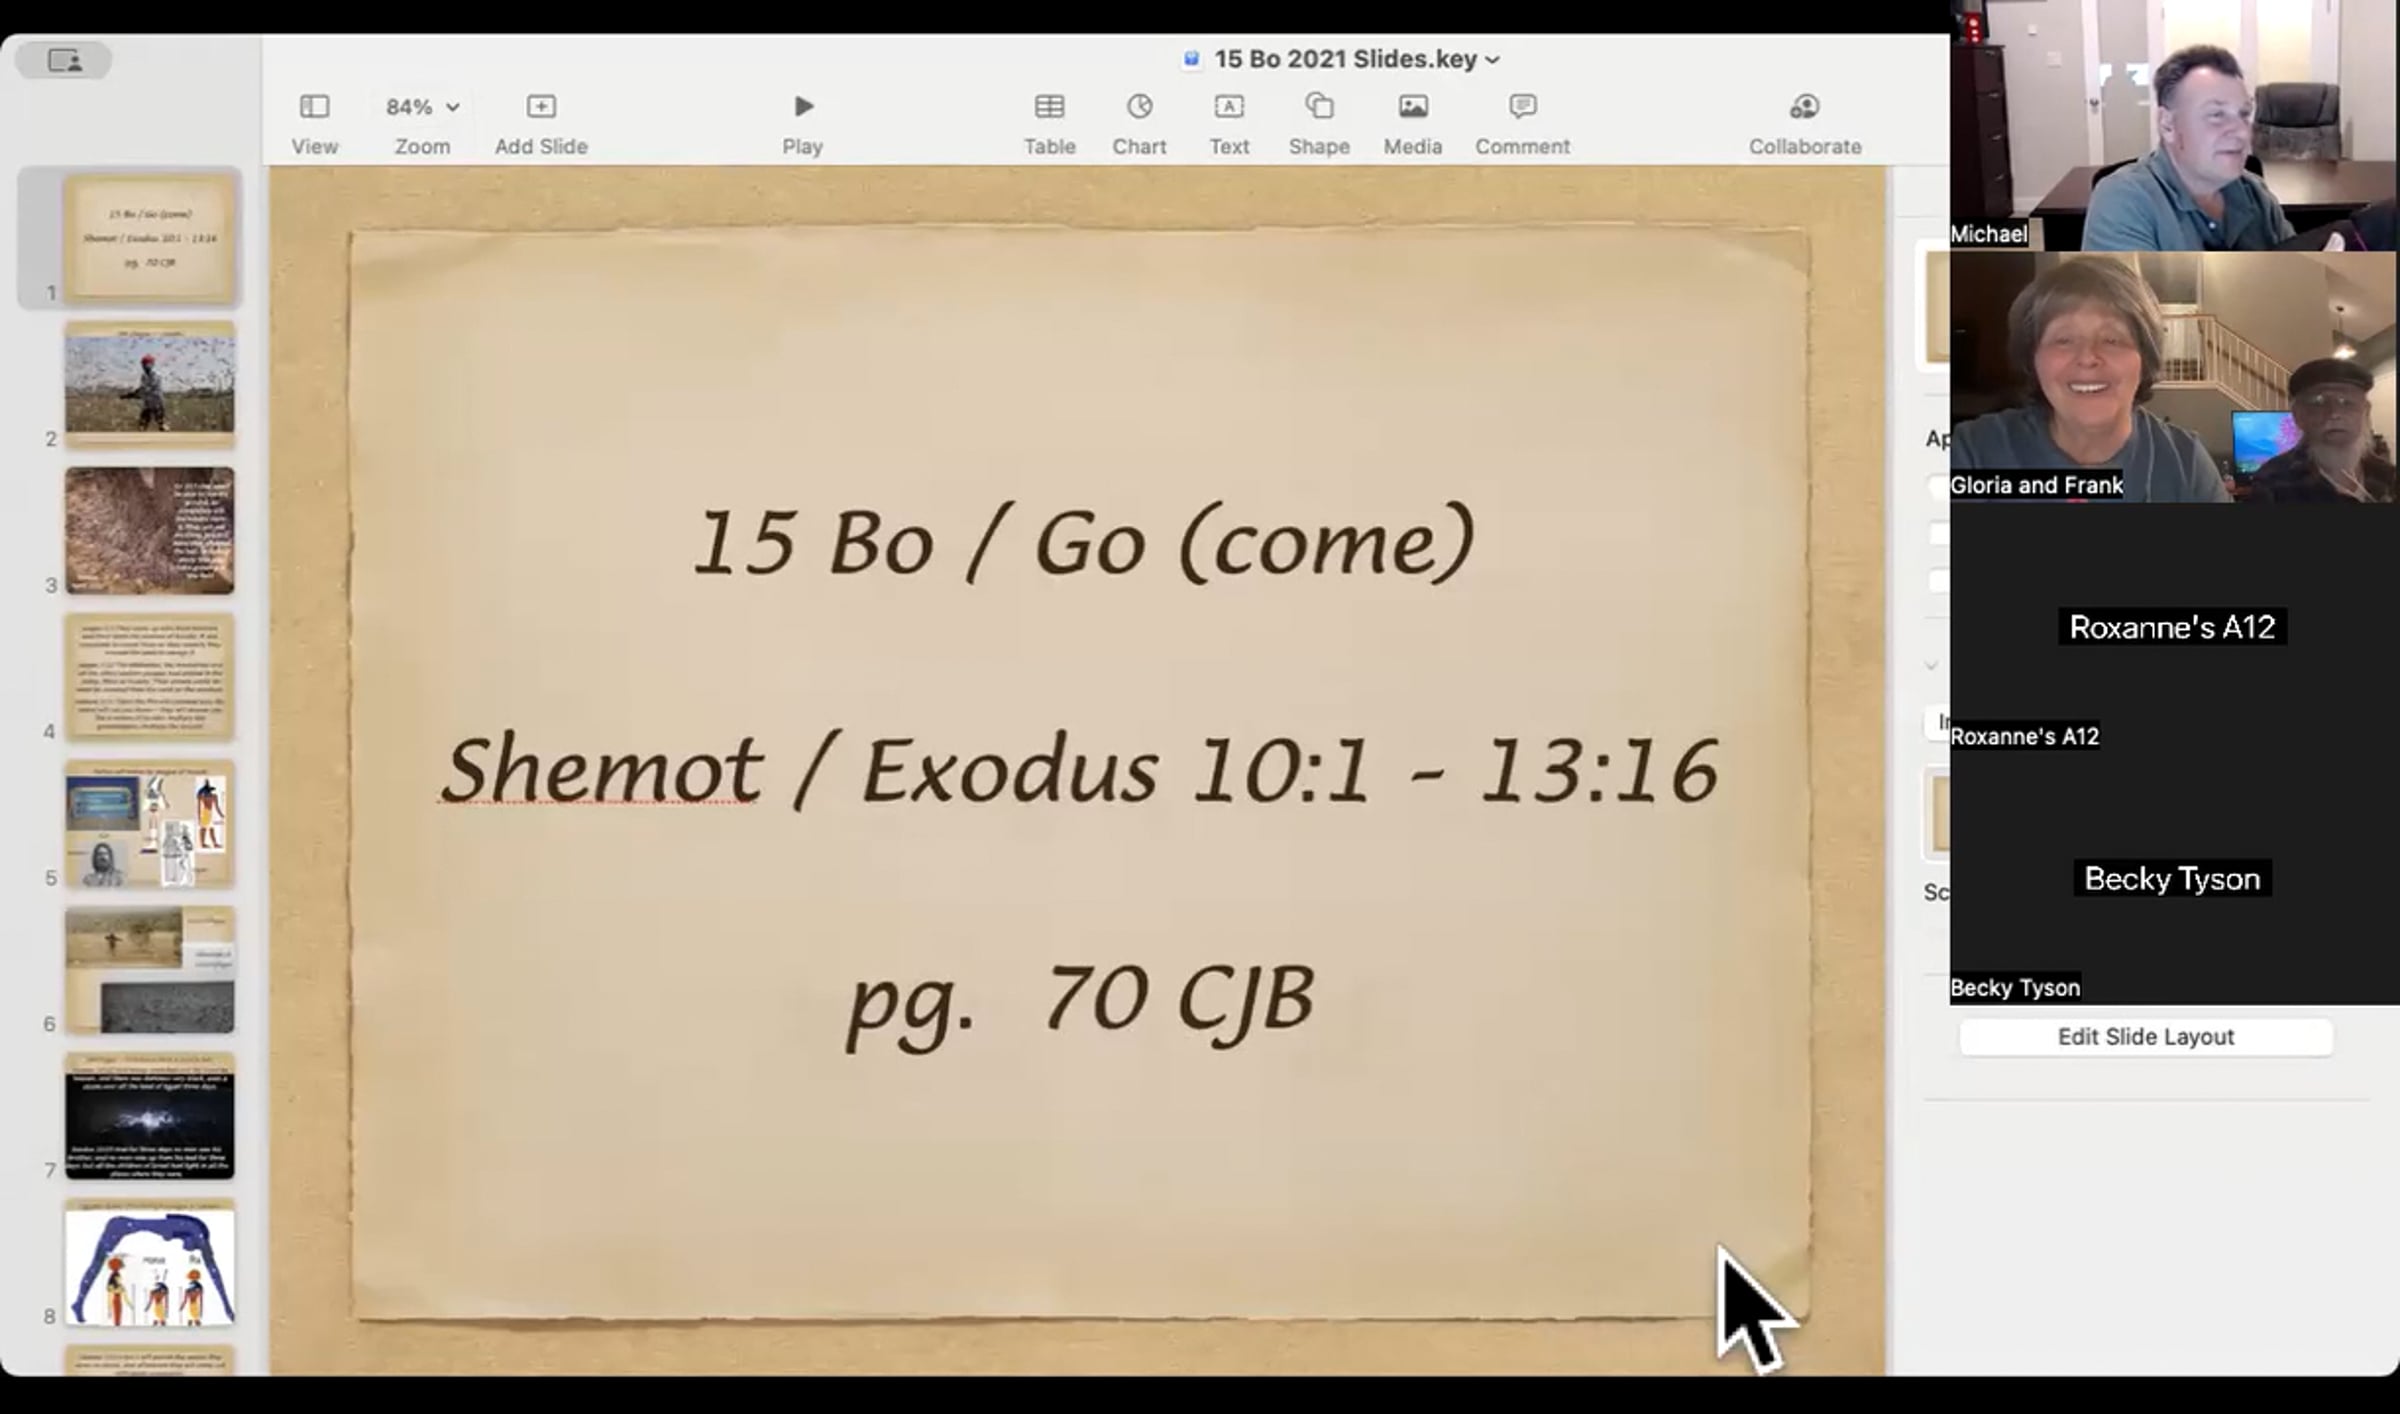The height and width of the screenshot is (1414, 2400).
Task: Select slide 2 locust photo thumbnail
Action: point(150,385)
